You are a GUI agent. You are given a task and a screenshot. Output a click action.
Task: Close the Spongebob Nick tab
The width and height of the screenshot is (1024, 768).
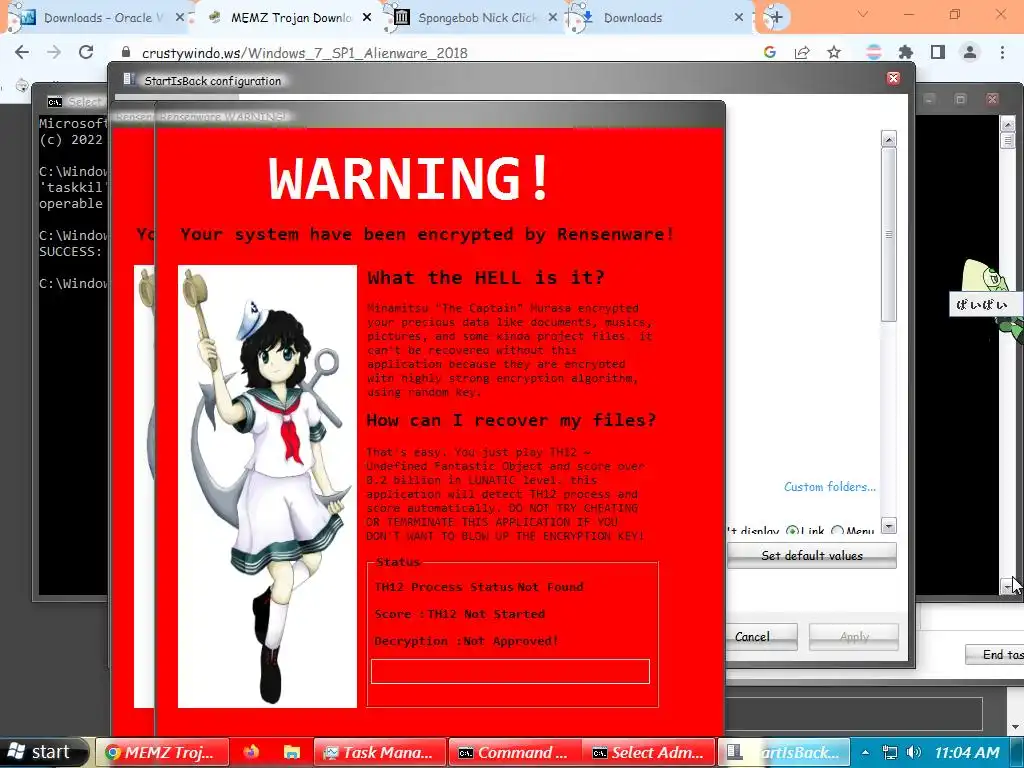pyautogui.click(x=552, y=18)
